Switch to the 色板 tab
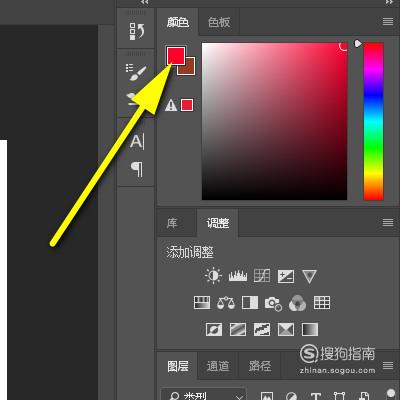 click(x=219, y=22)
